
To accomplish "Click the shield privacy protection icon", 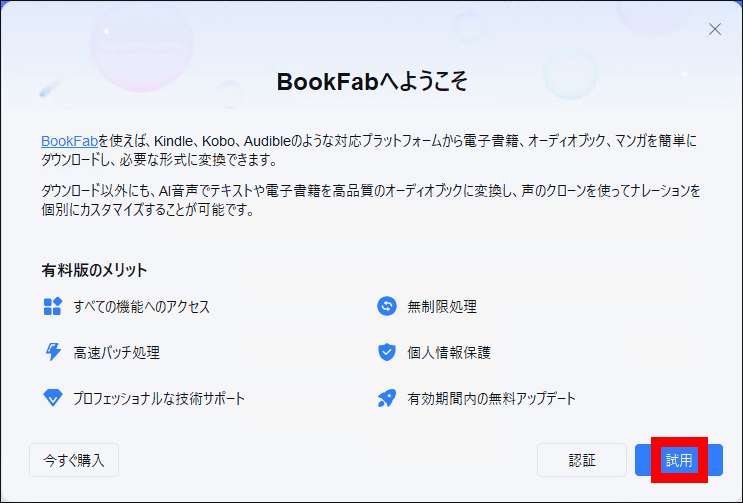I will [387, 352].
